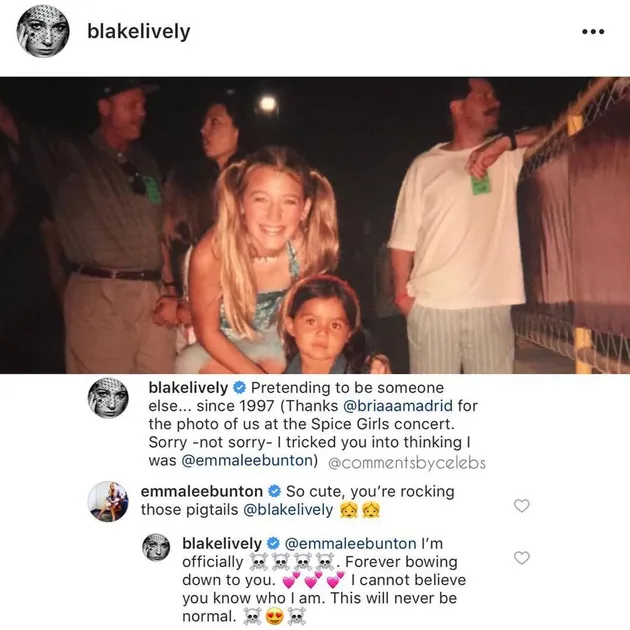Viewport: 630px width, 630px height.
Task: Open emmaleebunton username on the comment
Action: 202,491
